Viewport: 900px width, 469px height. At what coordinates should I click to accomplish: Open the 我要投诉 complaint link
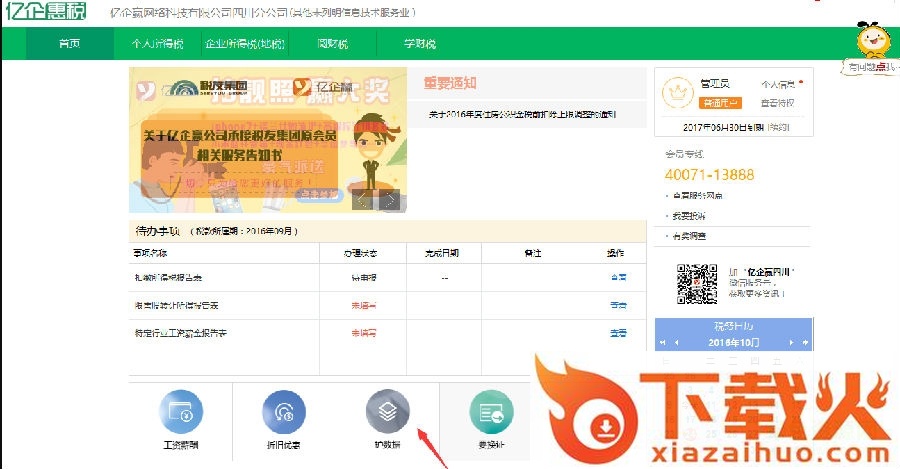coord(689,216)
